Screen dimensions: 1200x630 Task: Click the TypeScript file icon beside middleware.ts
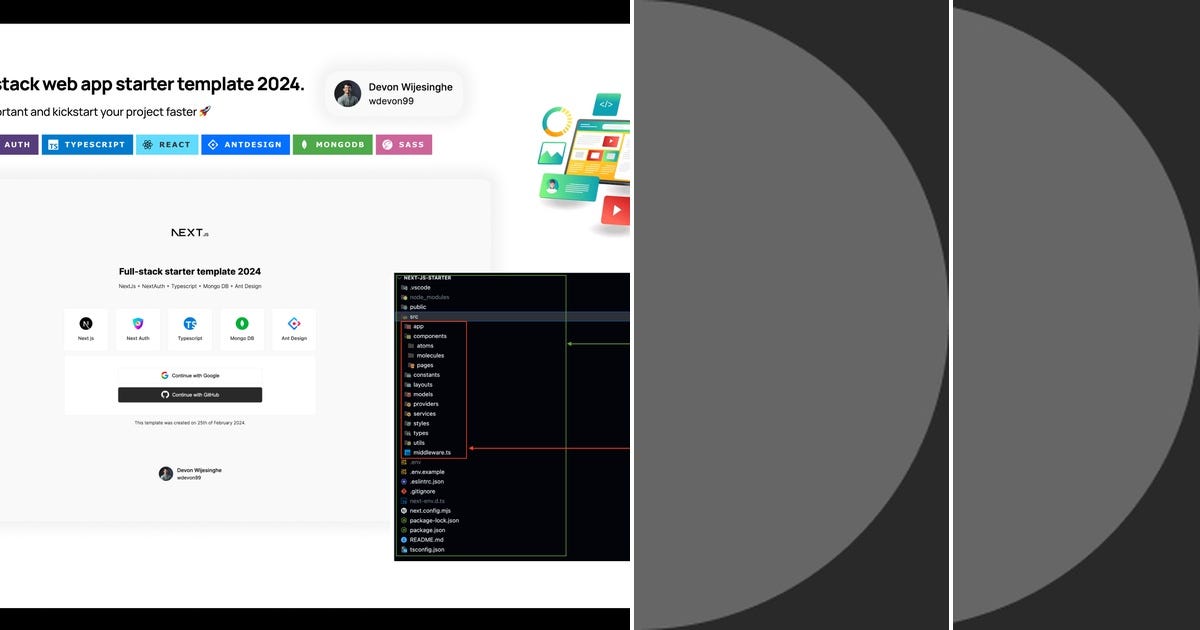406,451
